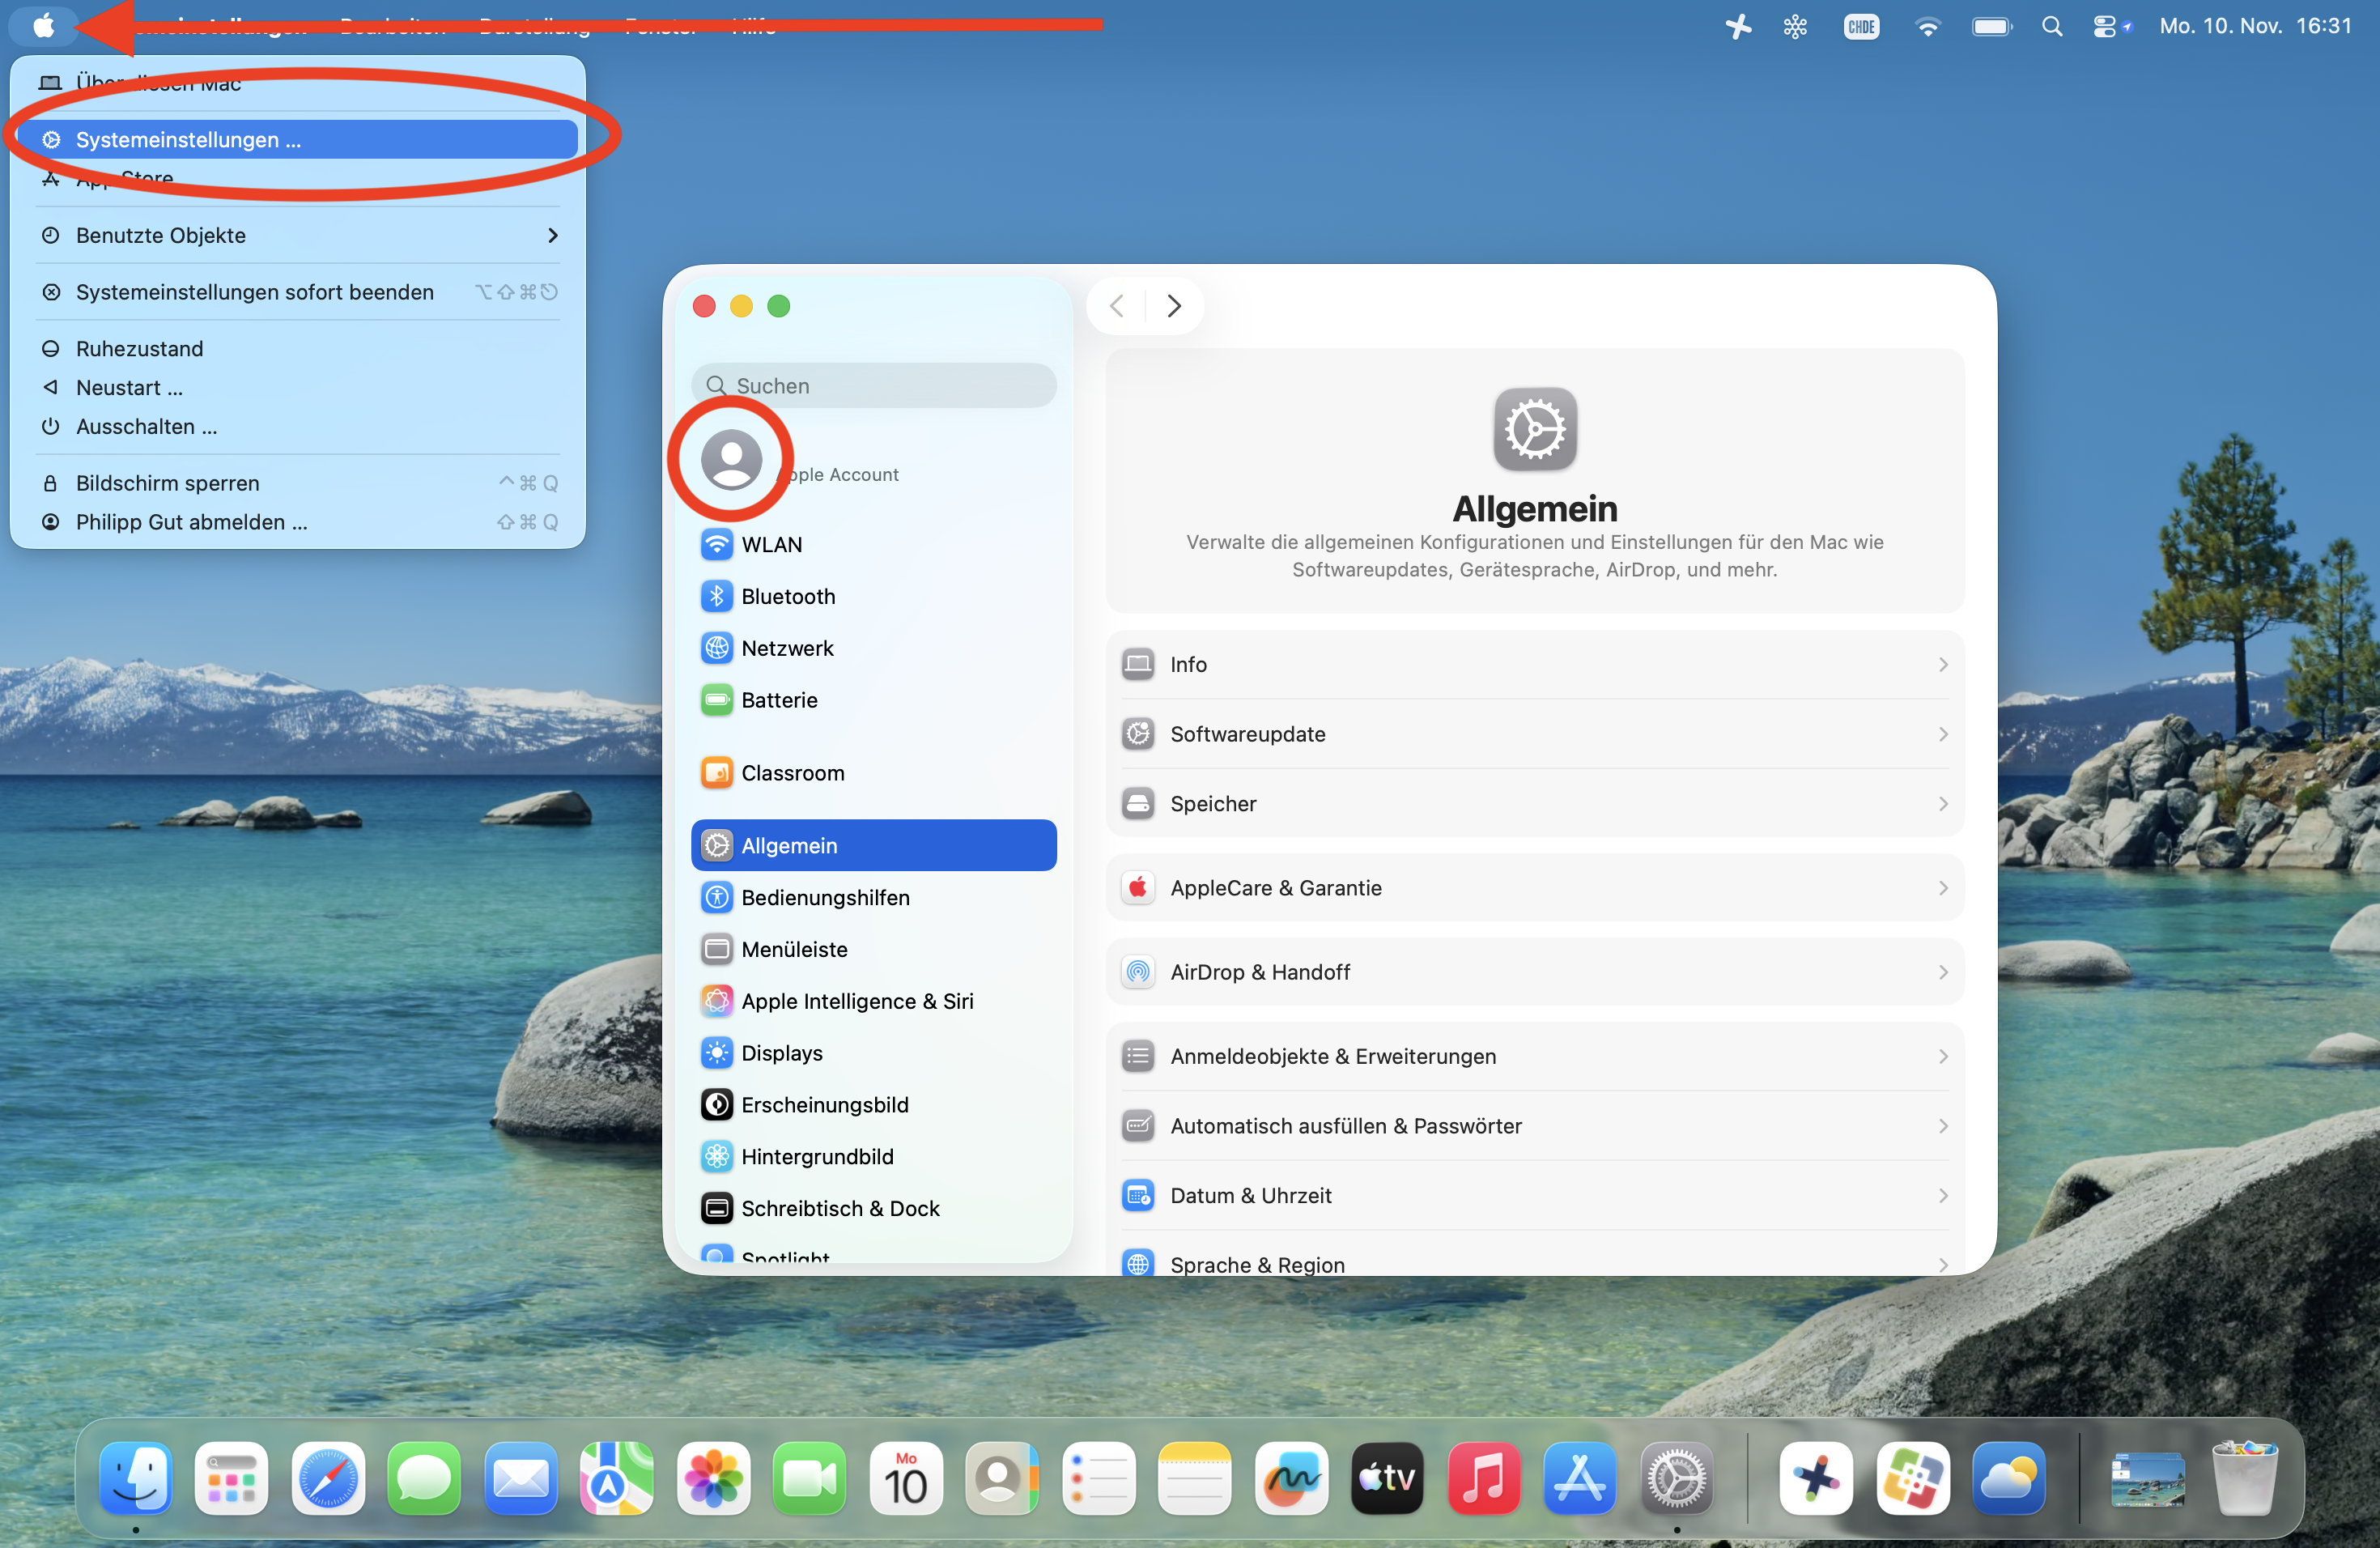Open the WLAN settings pane
This screenshot has width=2380, height=1548.
[x=771, y=545]
